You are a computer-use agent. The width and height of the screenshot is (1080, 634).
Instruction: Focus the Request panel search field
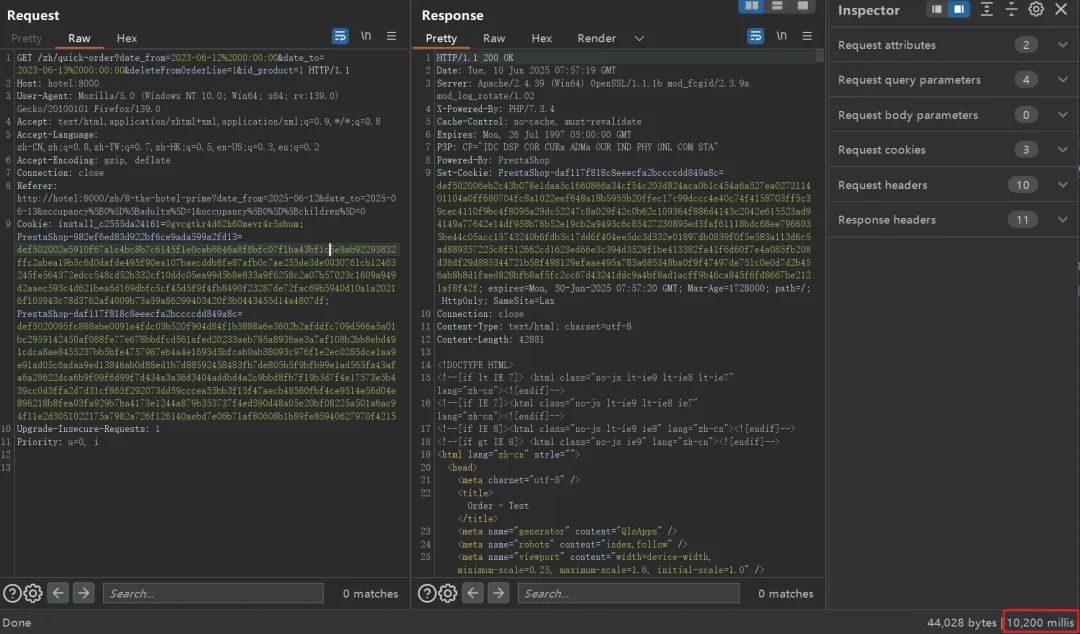pos(213,593)
